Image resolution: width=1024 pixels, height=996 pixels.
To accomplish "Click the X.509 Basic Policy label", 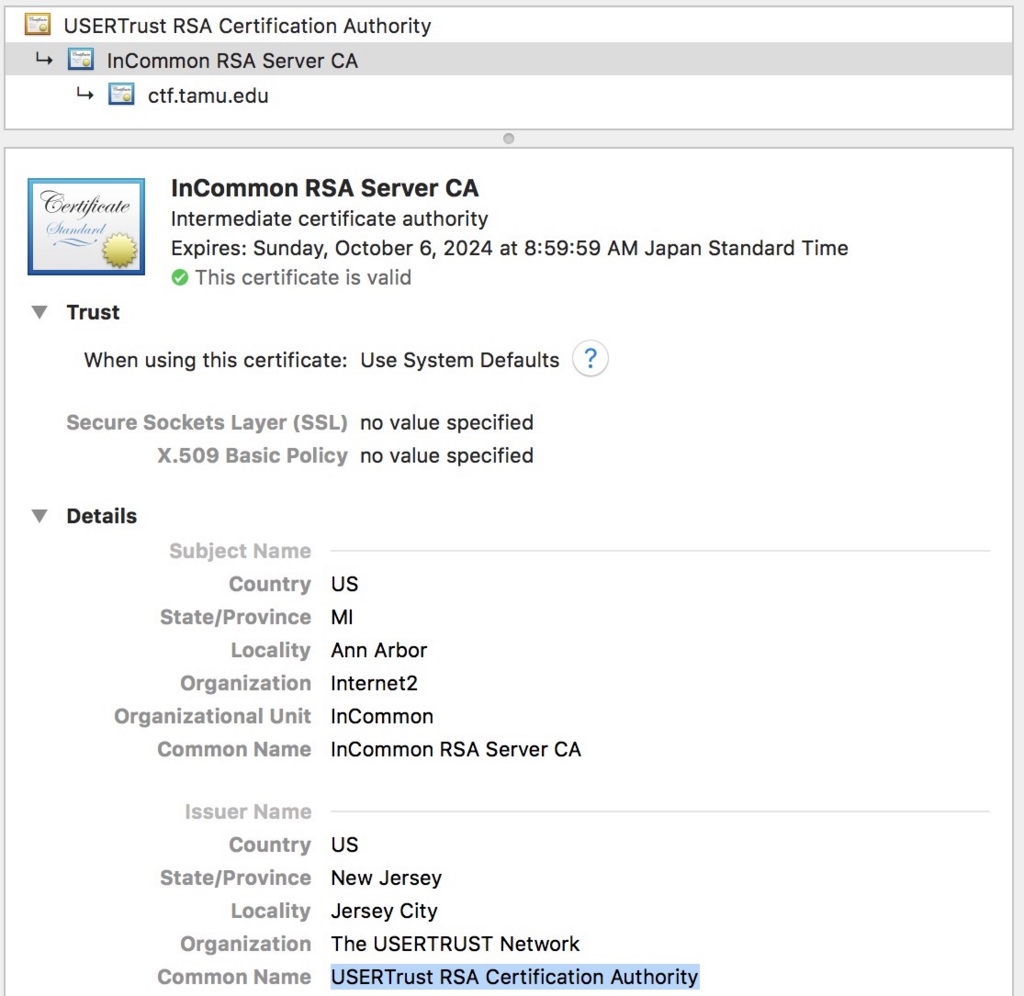I will coord(253,455).
